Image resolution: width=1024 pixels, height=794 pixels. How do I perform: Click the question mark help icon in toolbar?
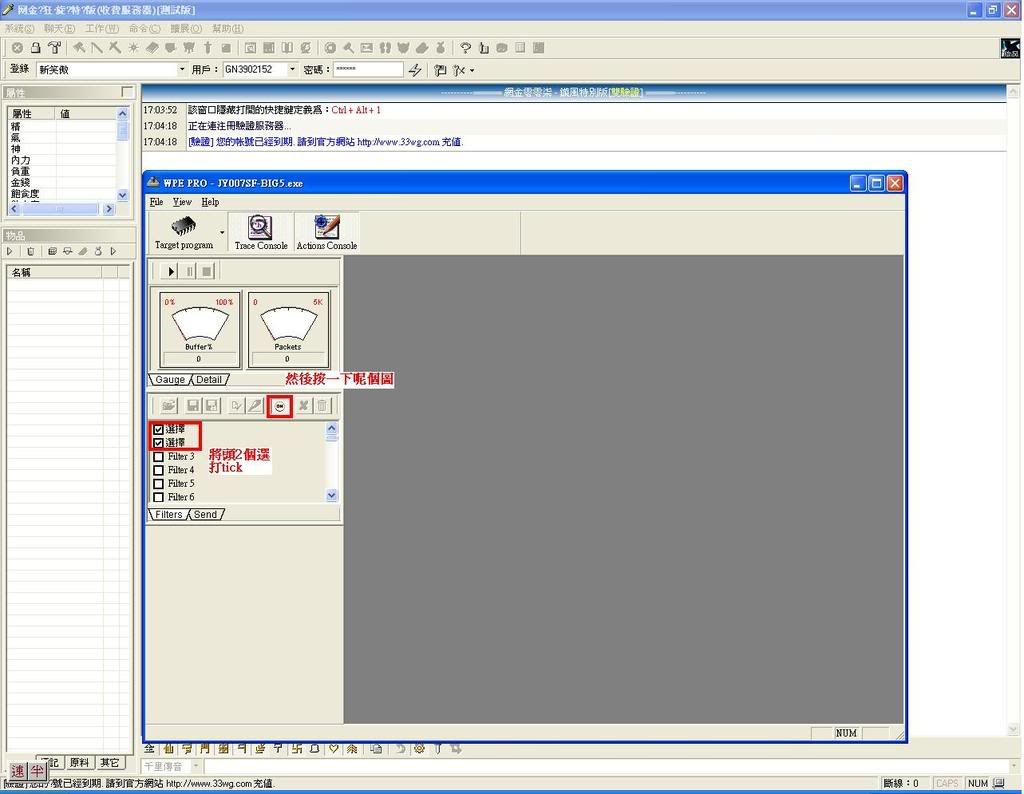point(466,47)
